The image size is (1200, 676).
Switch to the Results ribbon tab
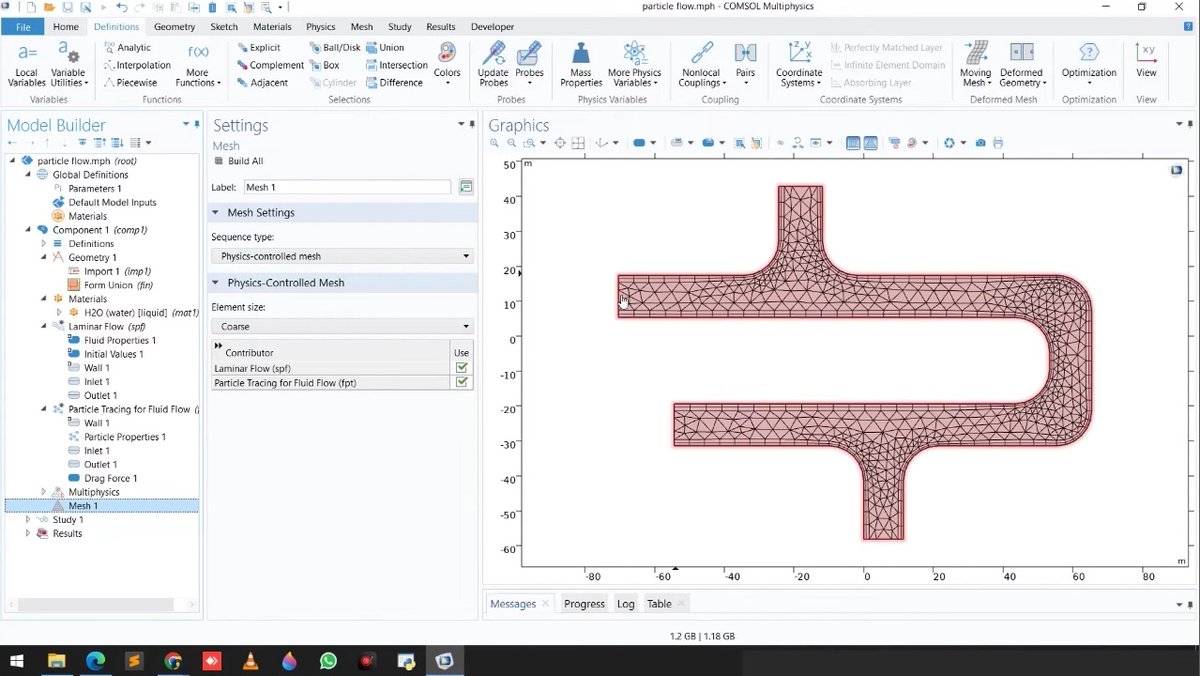coord(440,27)
